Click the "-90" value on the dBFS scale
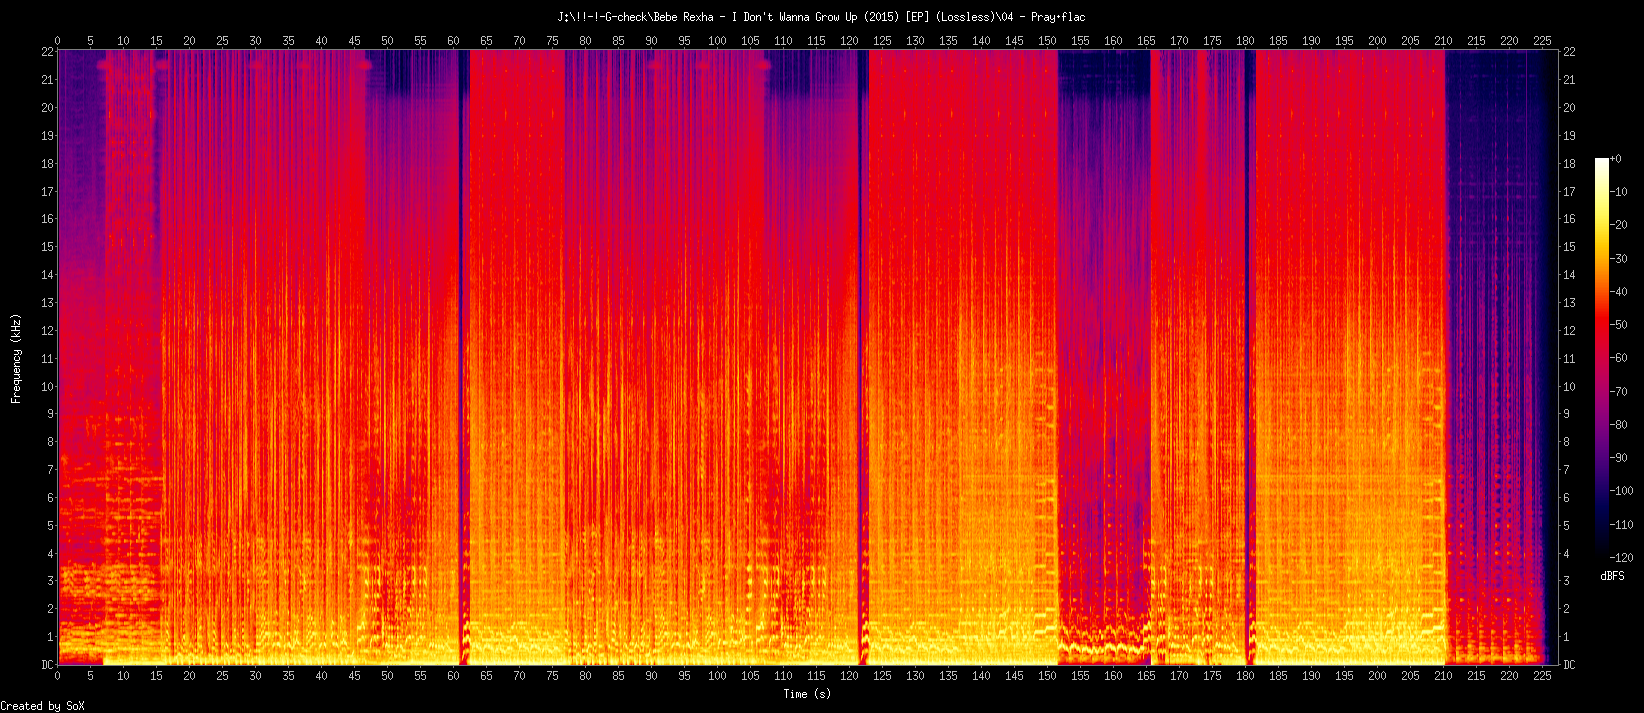 (1619, 458)
